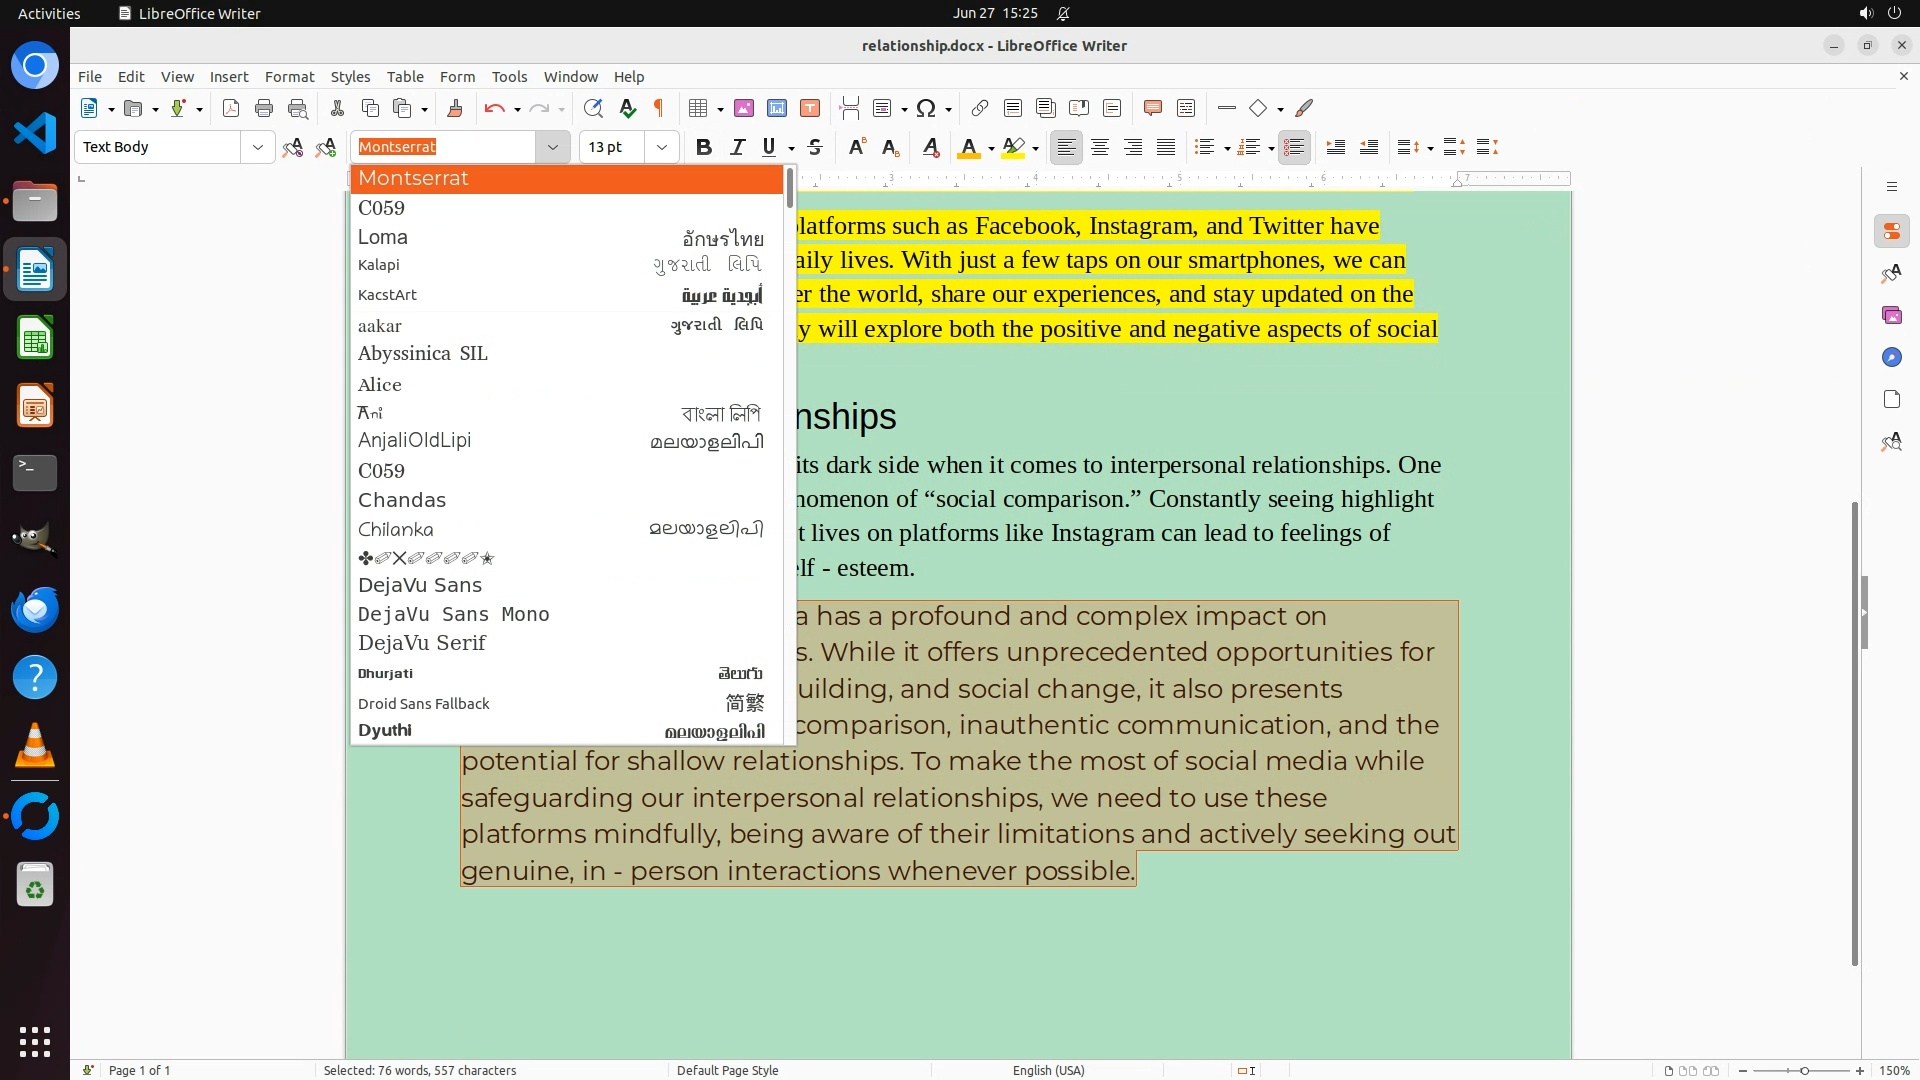The image size is (1920, 1080).
Task: Insert a special character with Omega icon
Action: pyautogui.click(x=926, y=108)
